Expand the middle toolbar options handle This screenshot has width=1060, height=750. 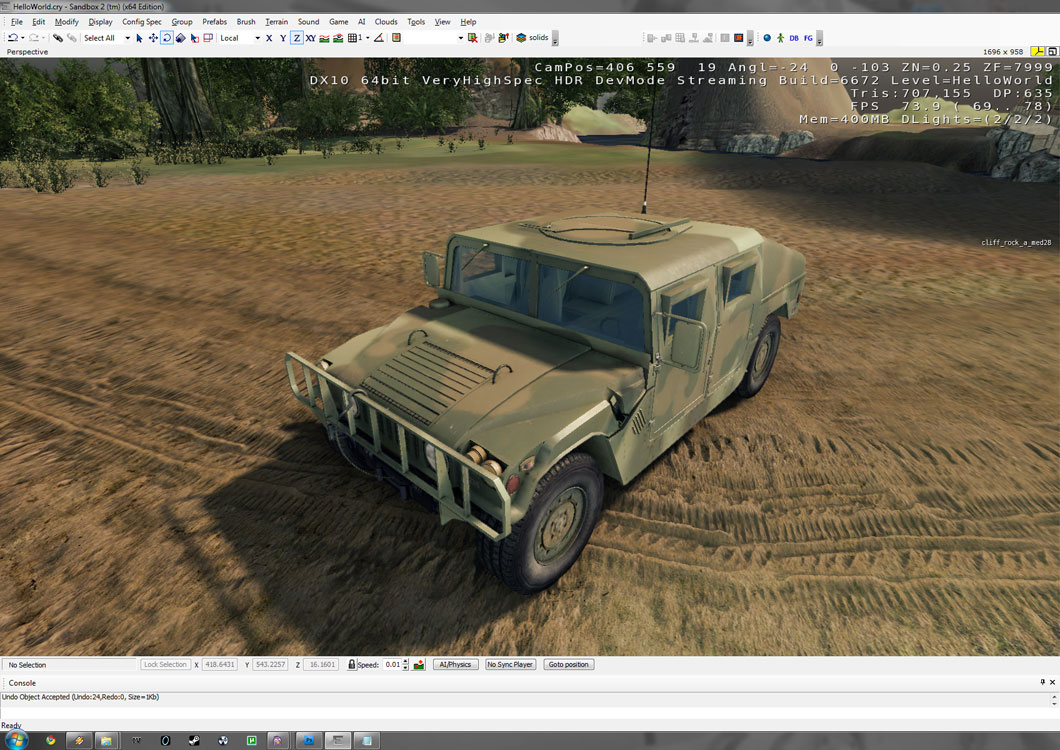tap(750, 38)
